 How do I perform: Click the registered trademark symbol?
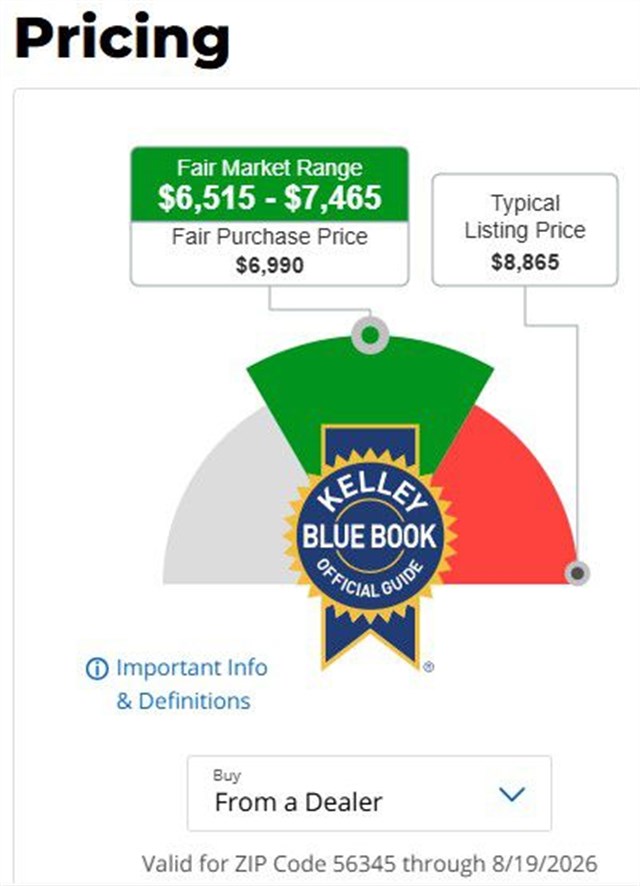[429, 667]
